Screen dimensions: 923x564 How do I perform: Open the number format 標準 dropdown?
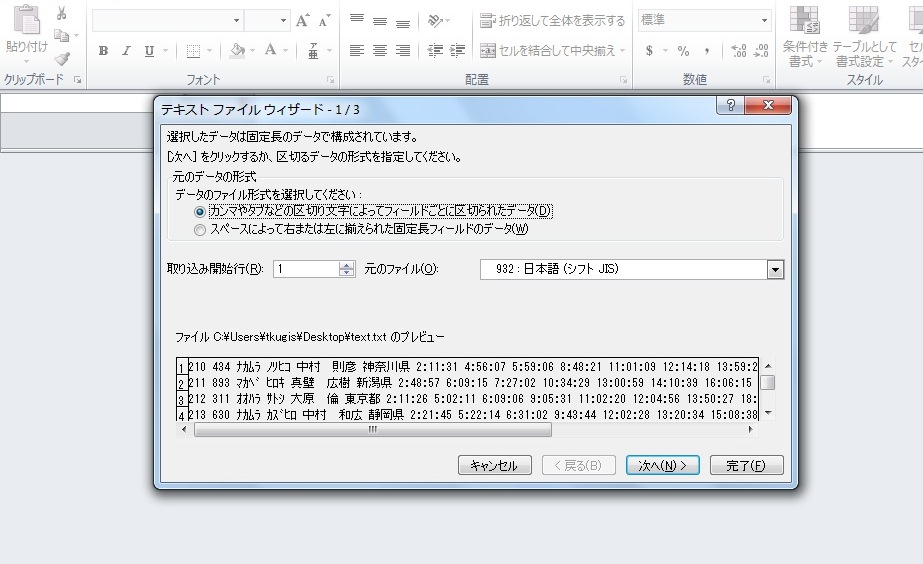764,21
